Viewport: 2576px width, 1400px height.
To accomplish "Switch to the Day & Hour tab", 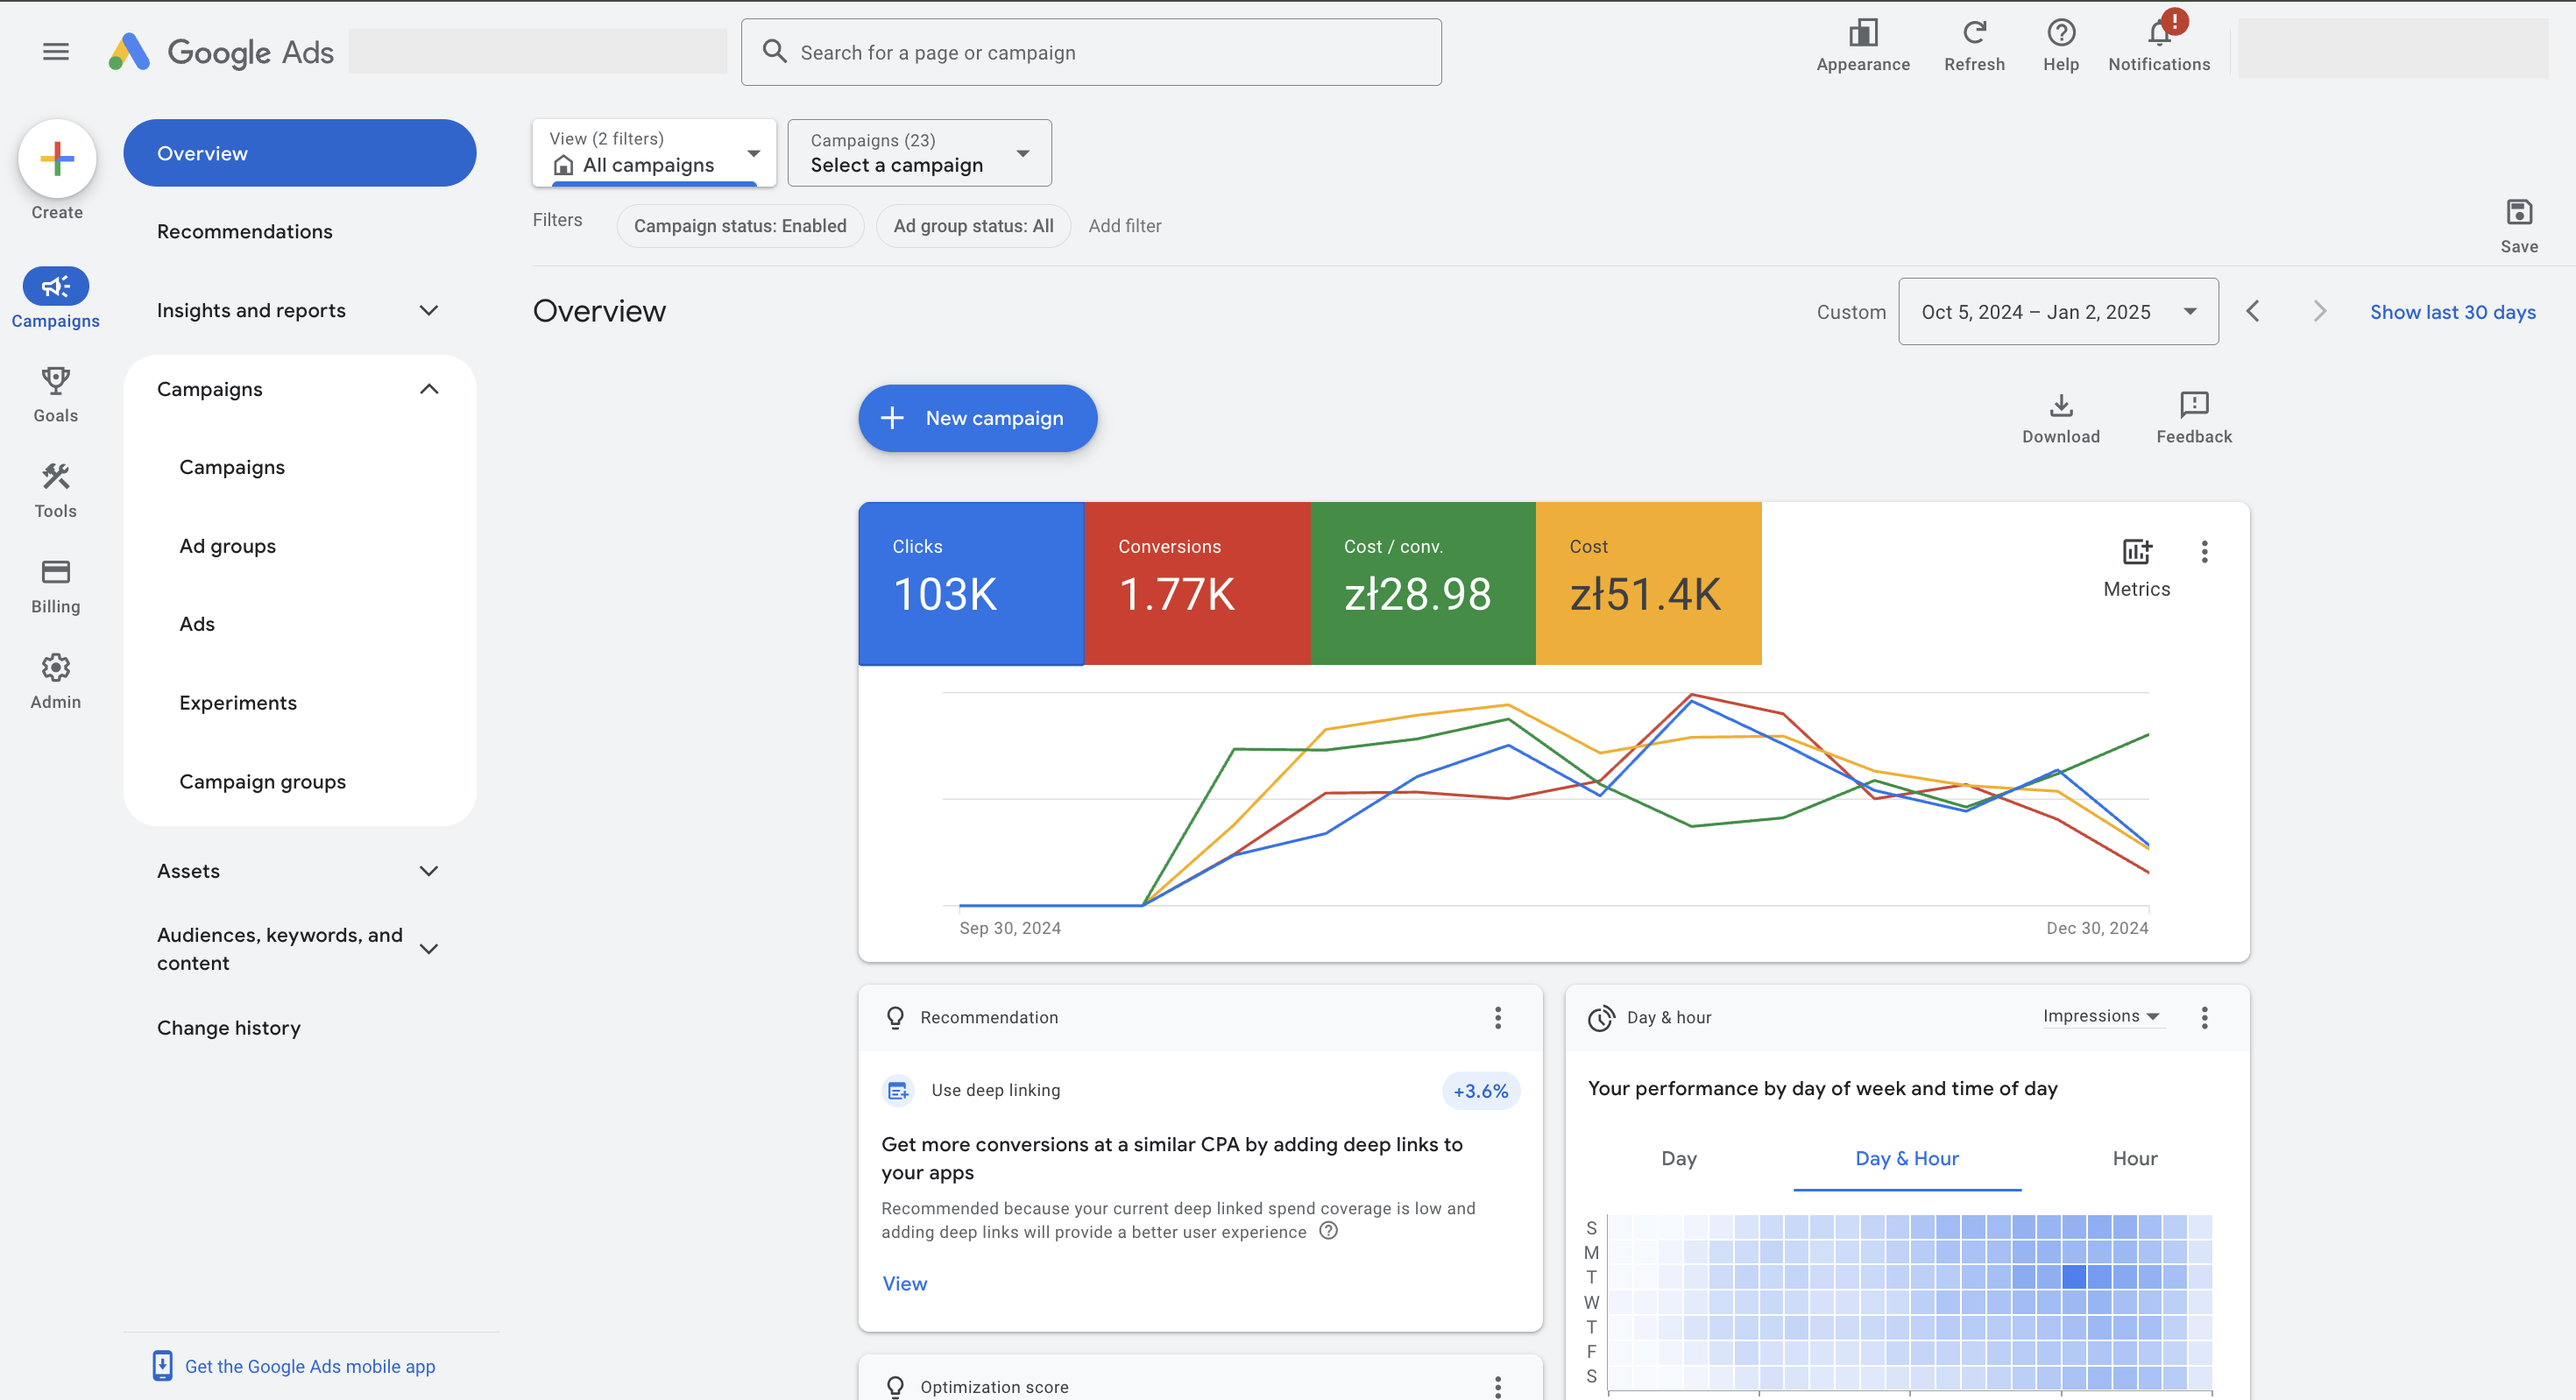I will (x=1906, y=1158).
